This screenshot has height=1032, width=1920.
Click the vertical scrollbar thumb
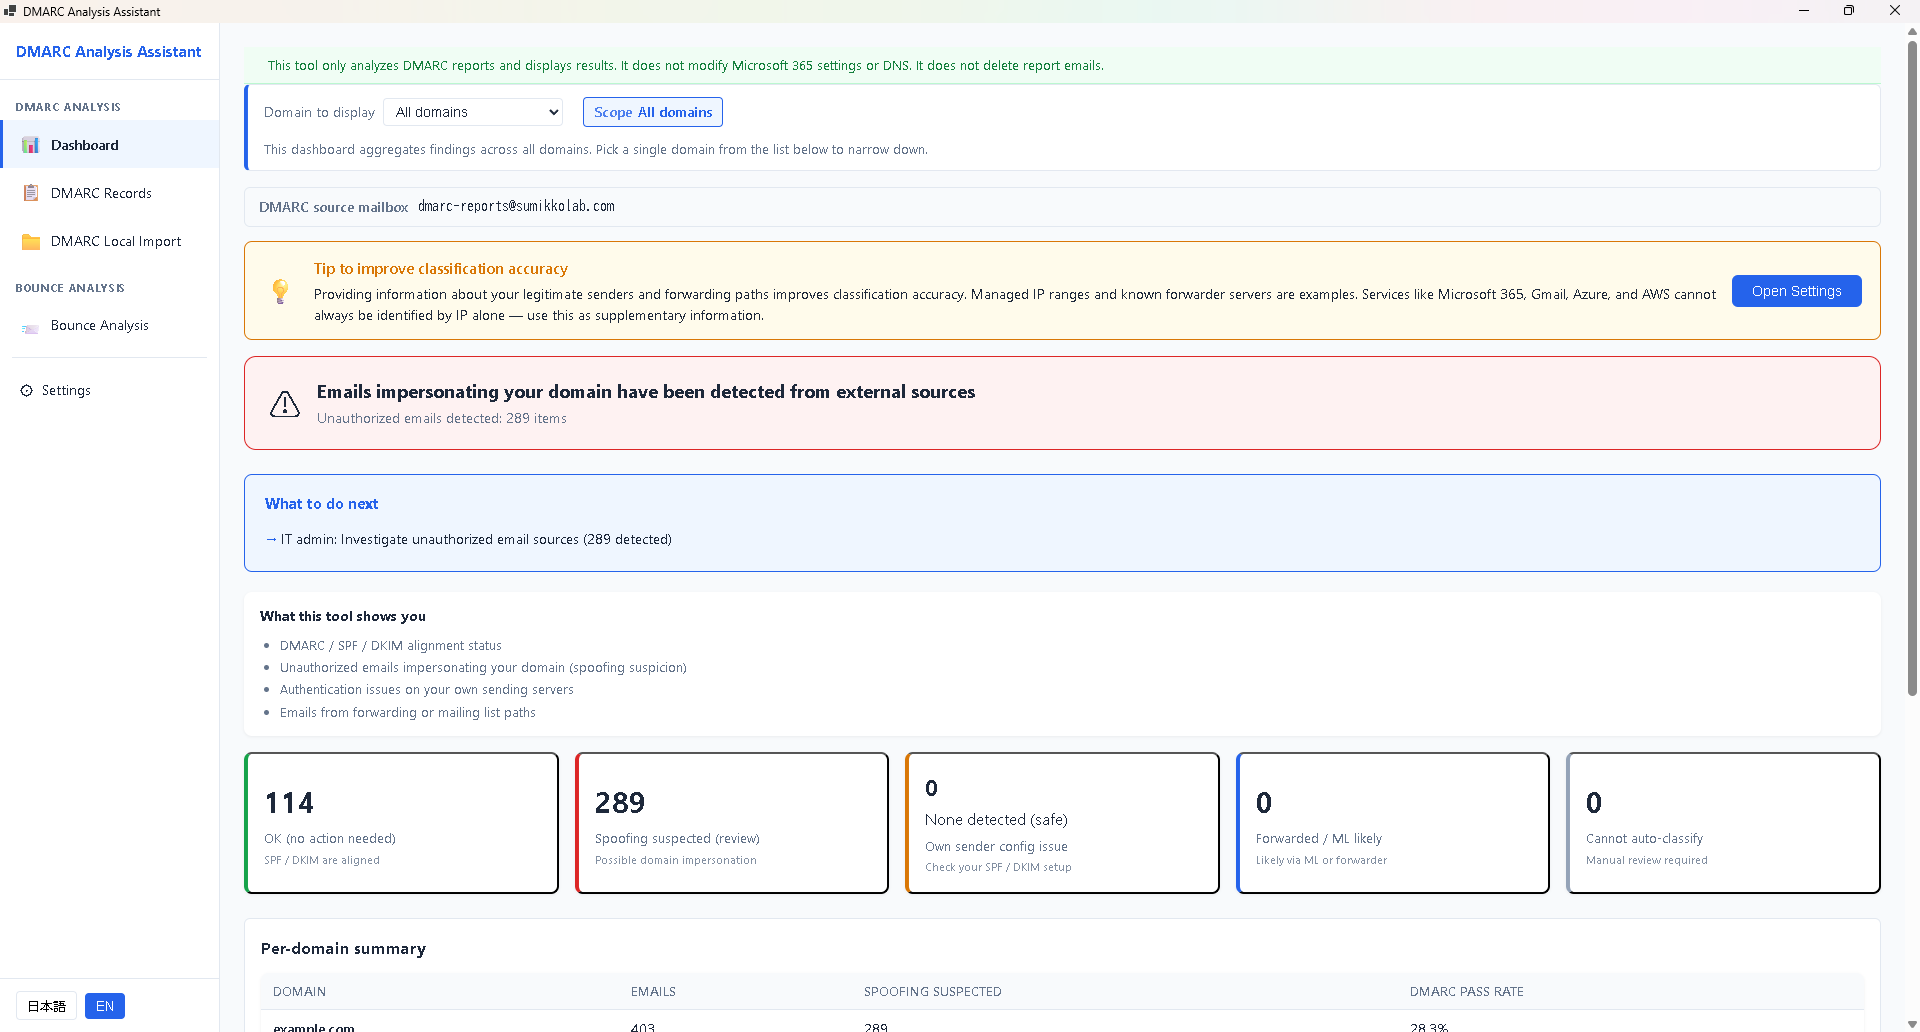pyautogui.click(x=1912, y=369)
